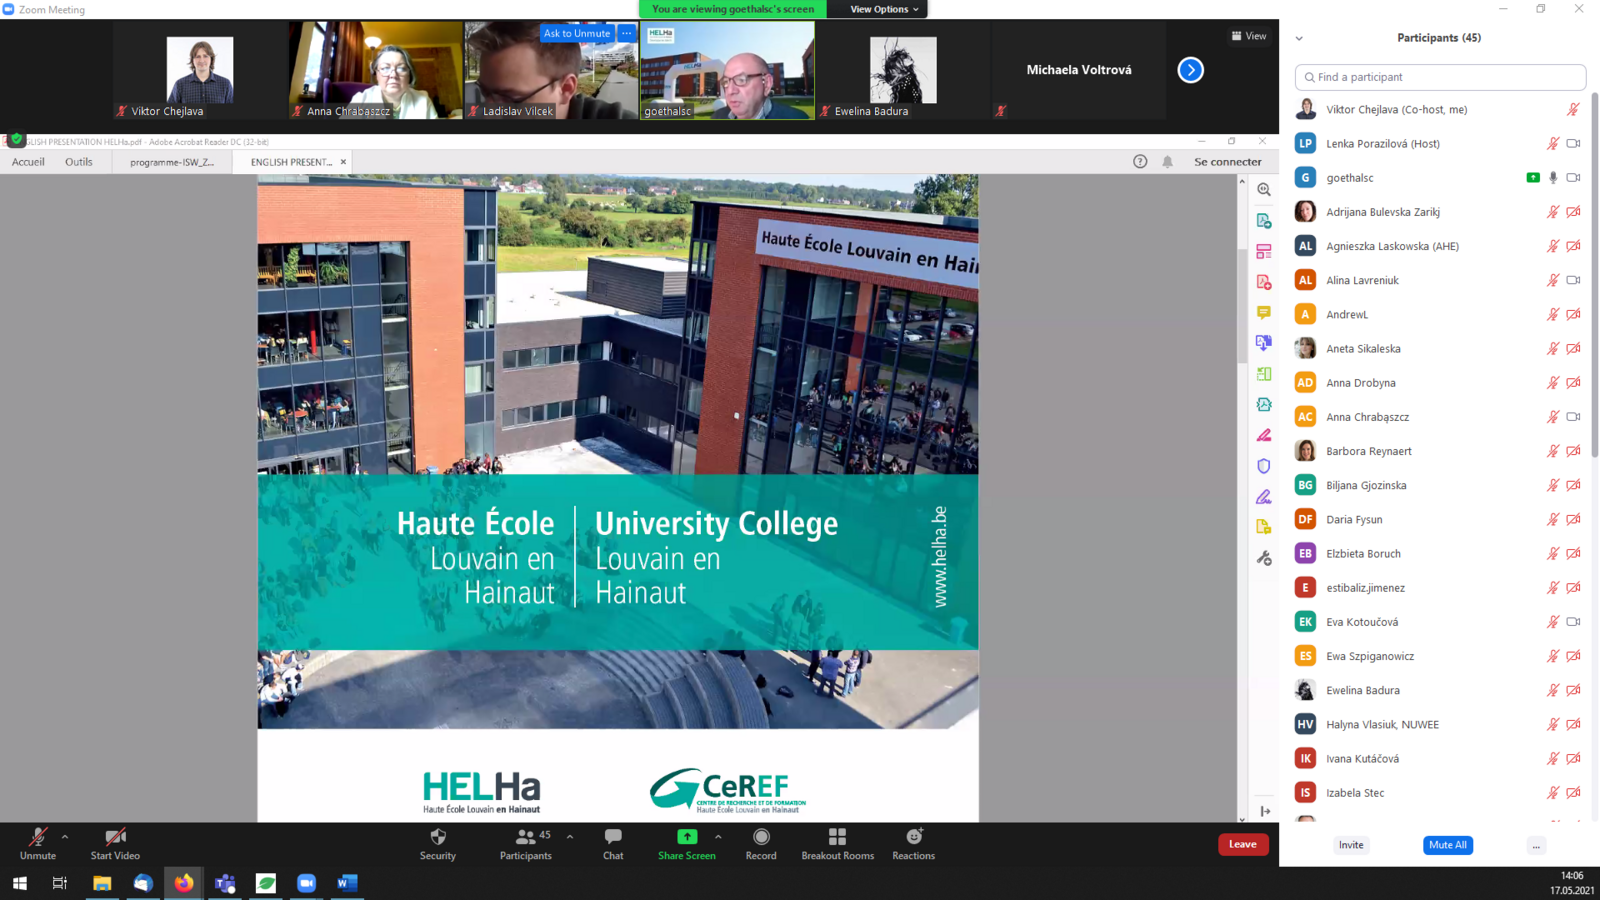Start Video with the camera toggle
Screen dimensions: 1600x900
click(115, 837)
